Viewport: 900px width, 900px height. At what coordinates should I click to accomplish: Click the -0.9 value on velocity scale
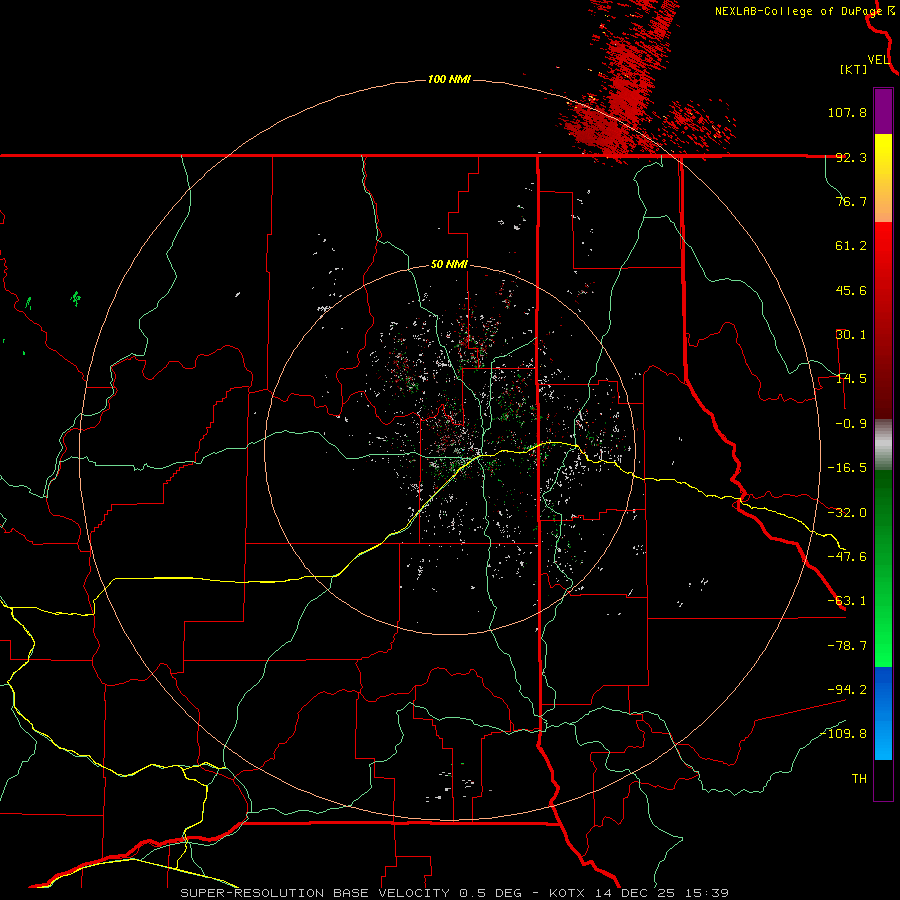[x=851, y=424]
